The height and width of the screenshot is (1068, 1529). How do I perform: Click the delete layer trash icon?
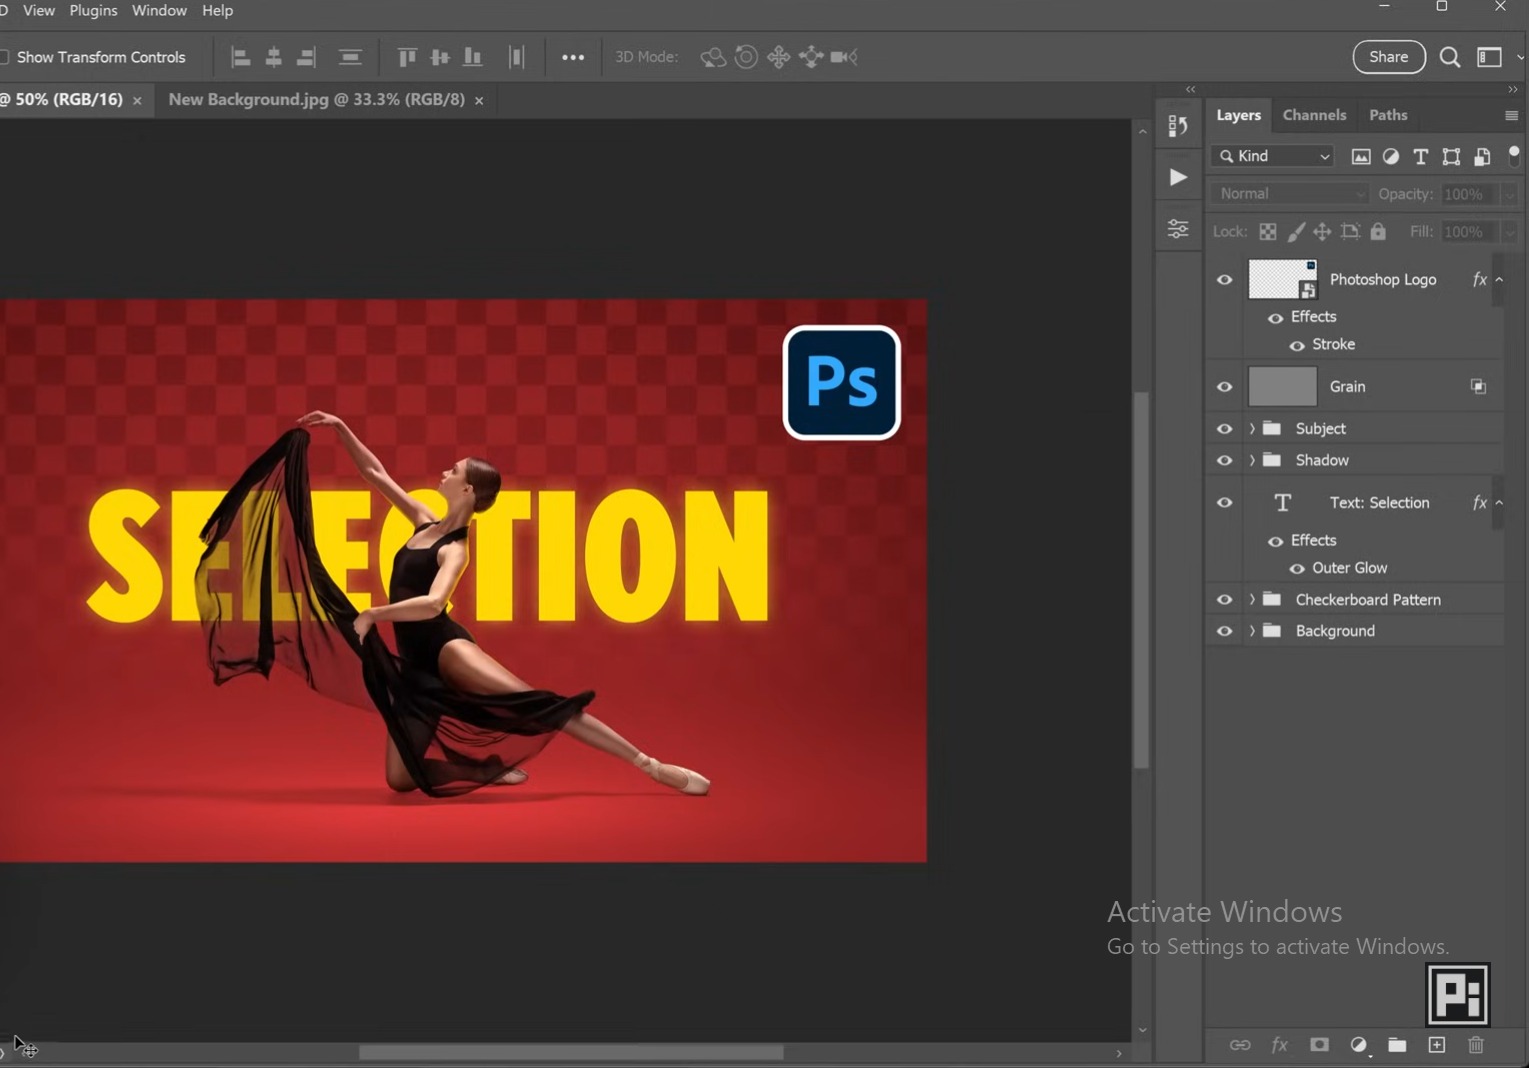click(1476, 1045)
